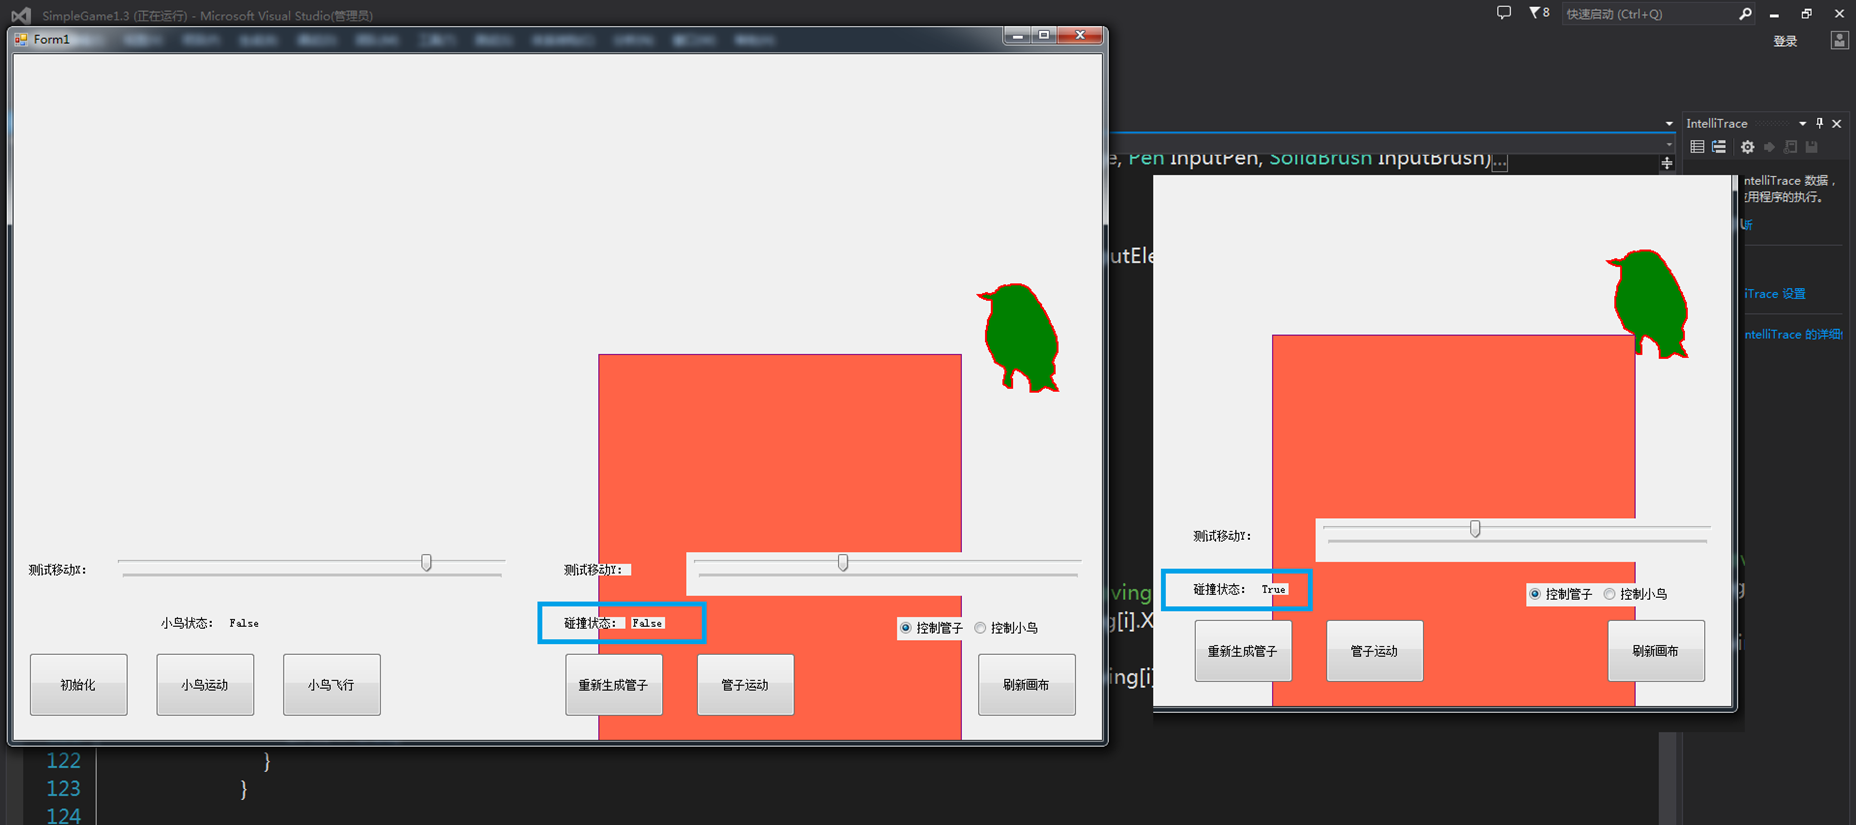Switch IntelliTrace to events list view
The image size is (1856, 825).
tap(1697, 147)
